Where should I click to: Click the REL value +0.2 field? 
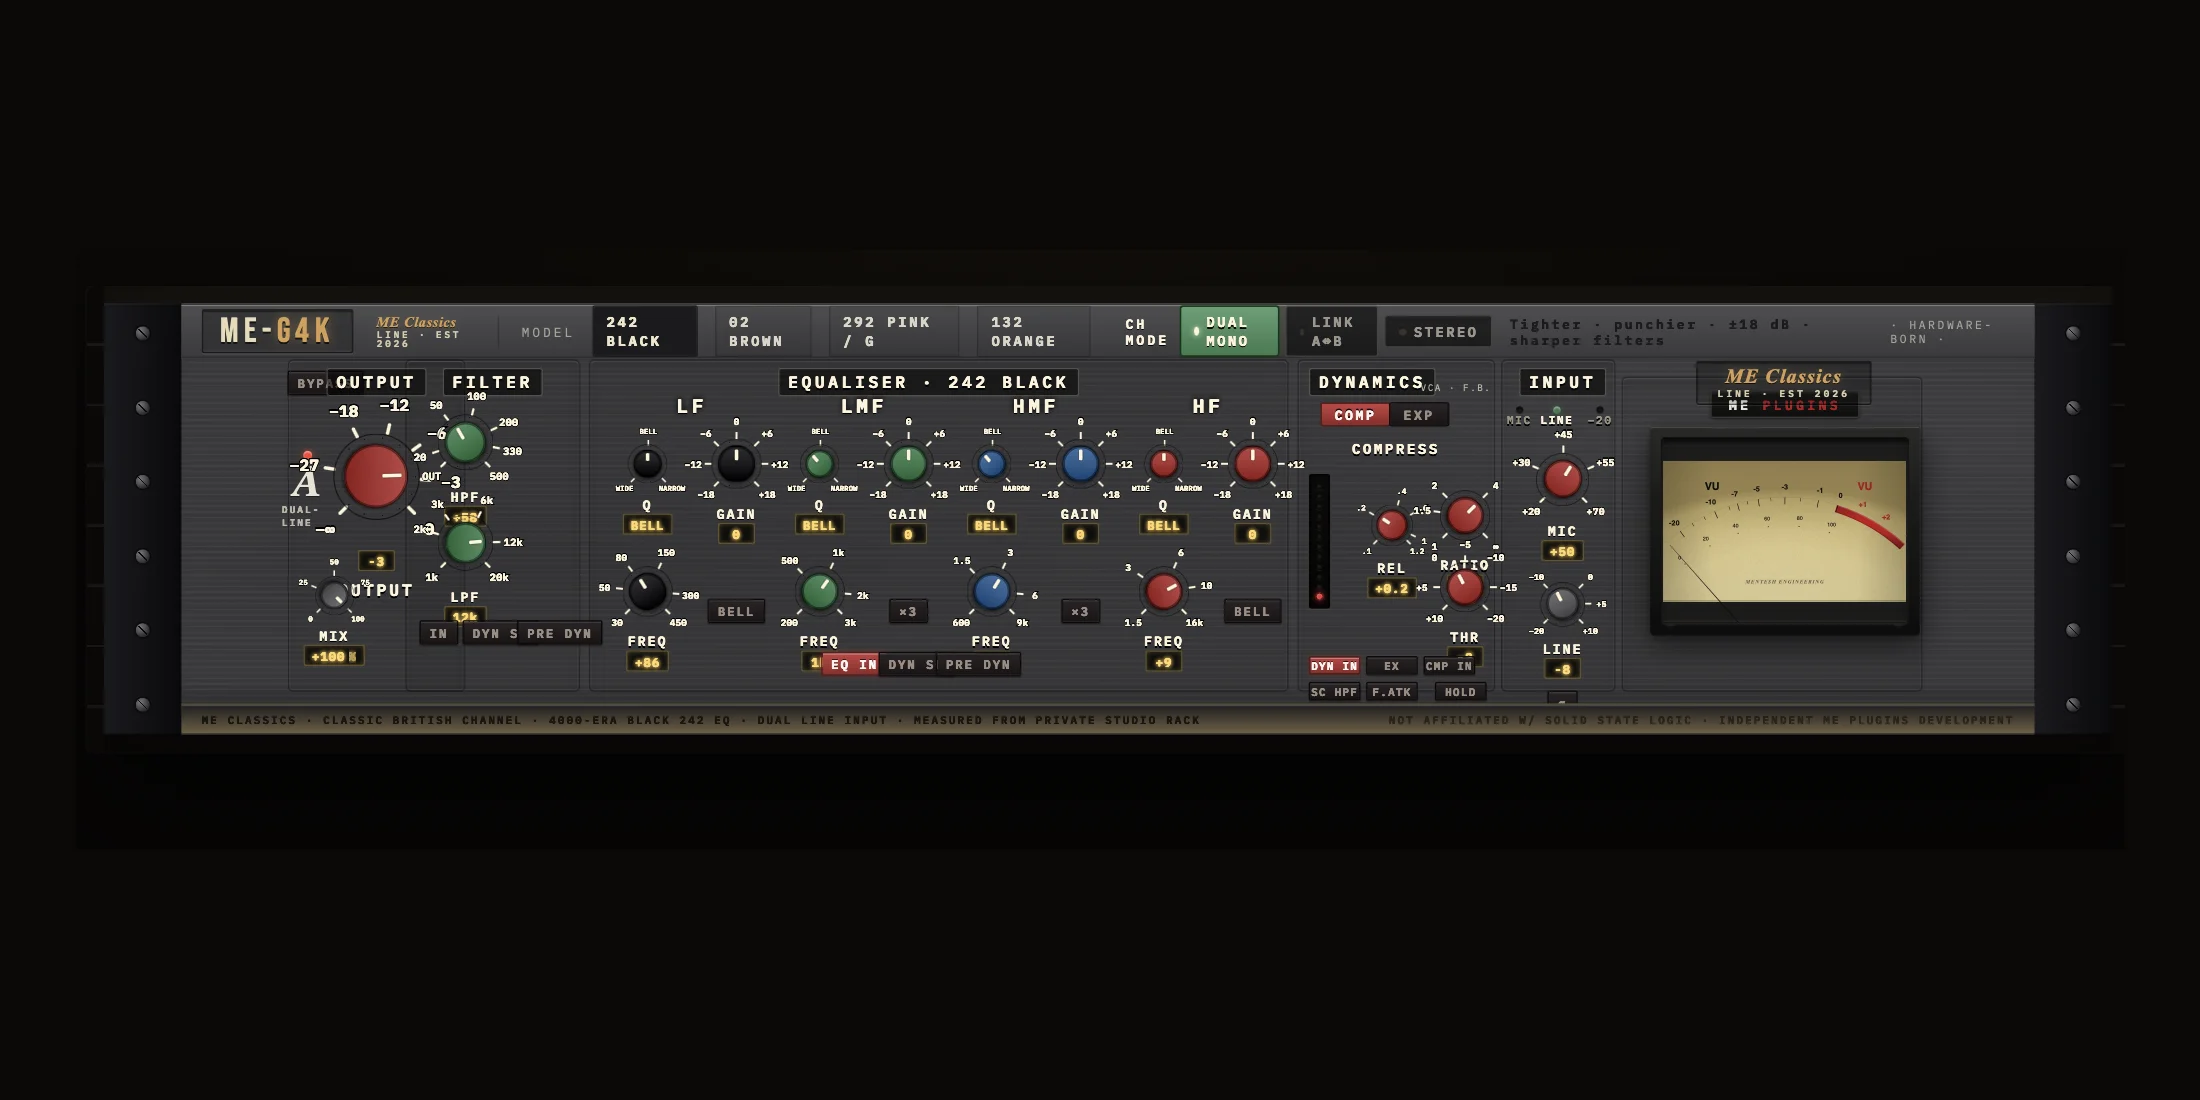[x=1391, y=589]
